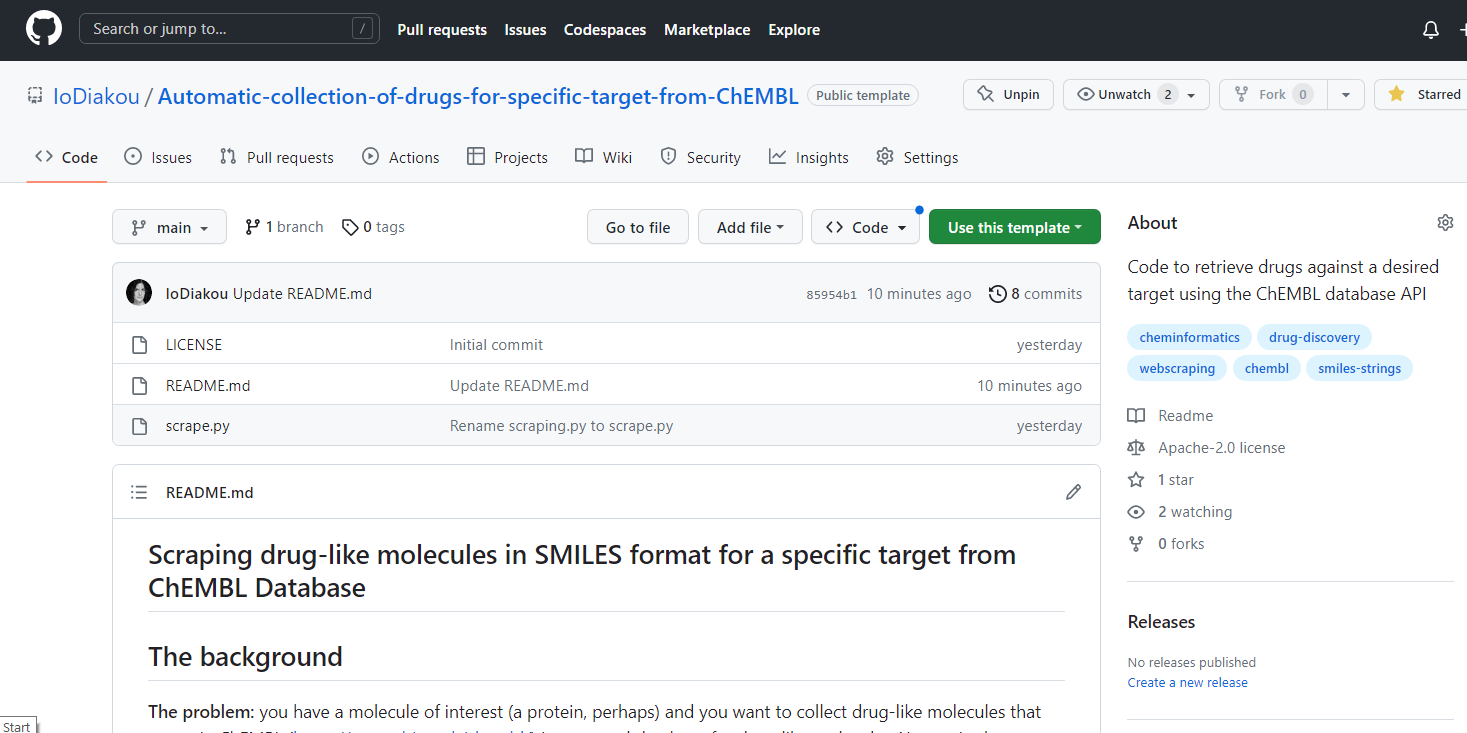Click the 1 branch link
The image size is (1467, 733).
pyautogui.click(x=284, y=227)
